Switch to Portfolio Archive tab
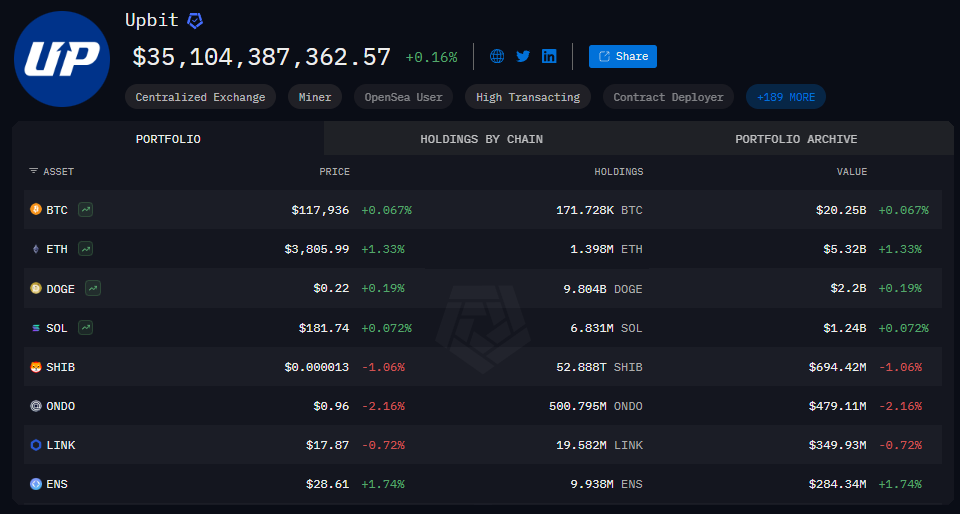This screenshot has width=960, height=514. point(795,139)
